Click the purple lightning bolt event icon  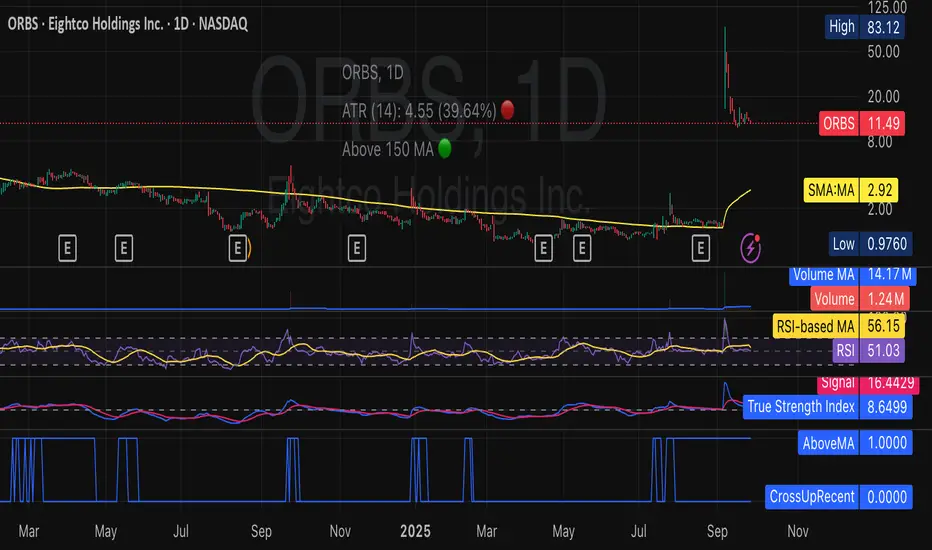(x=750, y=248)
